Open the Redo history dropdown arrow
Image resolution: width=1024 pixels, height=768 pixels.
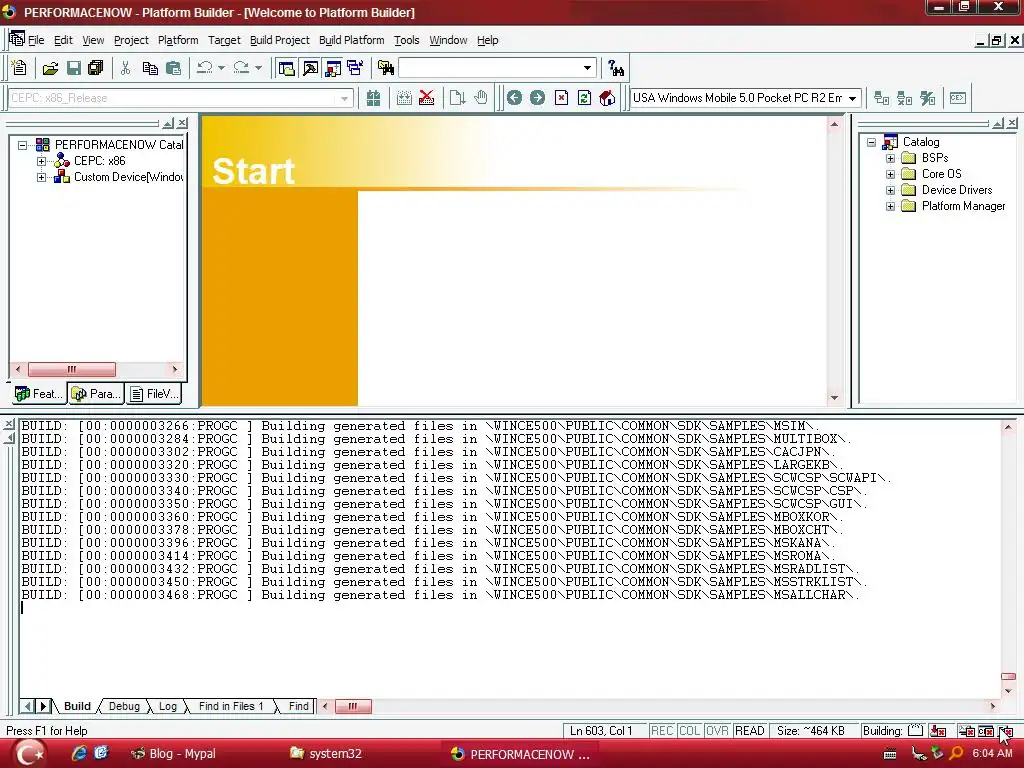pyautogui.click(x=259, y=68)
